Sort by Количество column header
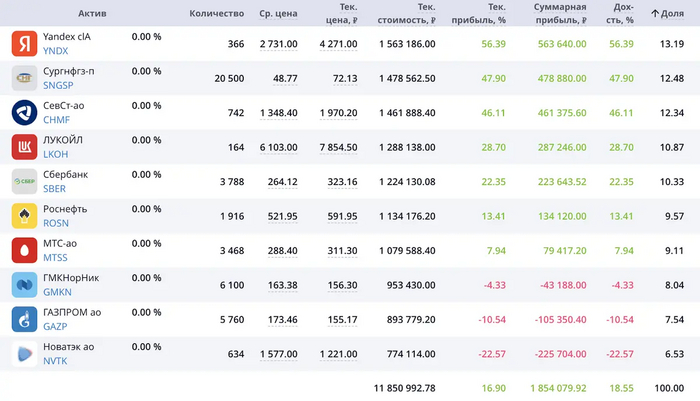Viewport: 700px width, 401px height. pyautogui.click(x=216, y=13)
